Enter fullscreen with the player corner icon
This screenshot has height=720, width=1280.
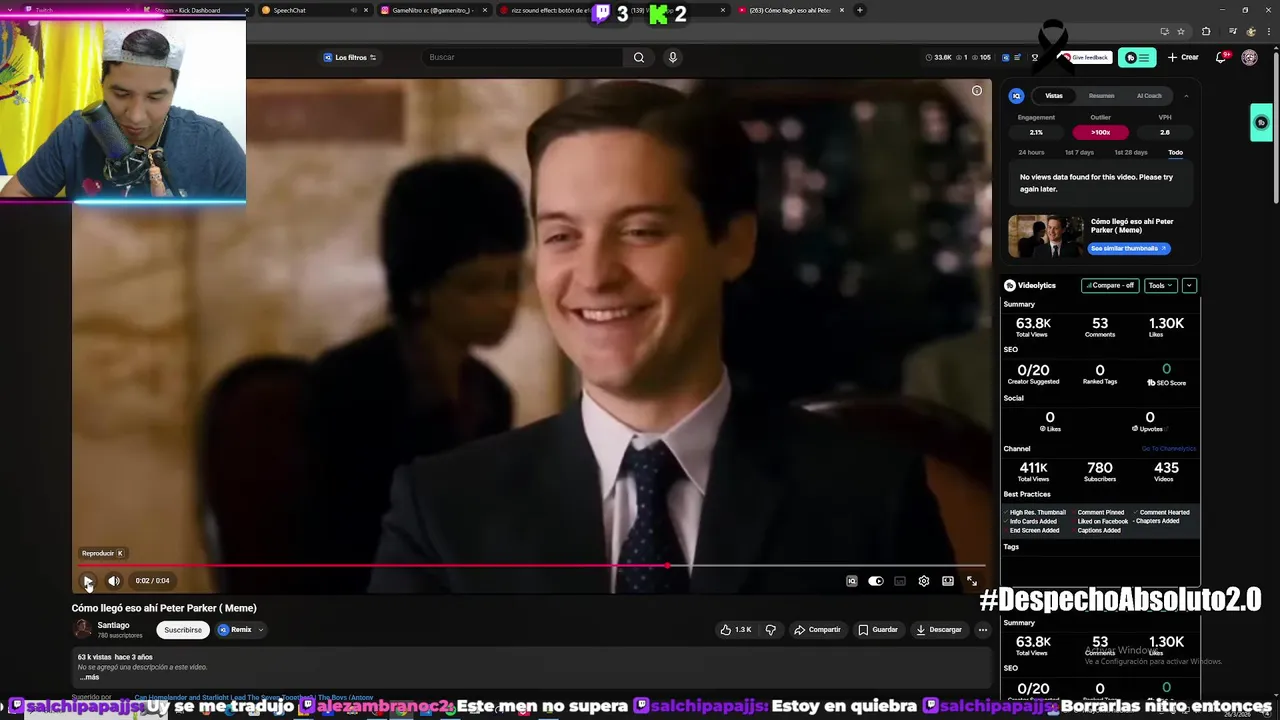pos(972,581)
